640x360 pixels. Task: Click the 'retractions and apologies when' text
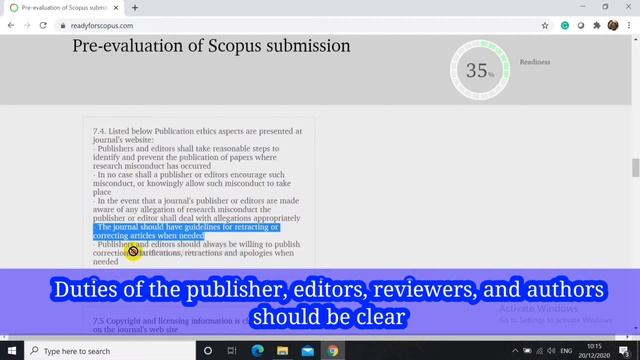pyautogui.click(x=239, y=253)
